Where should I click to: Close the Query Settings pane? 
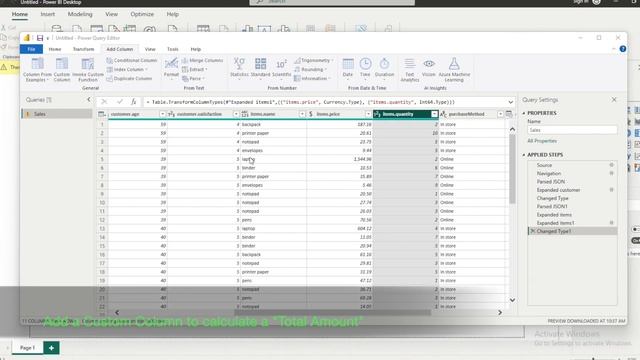[614, 100]
